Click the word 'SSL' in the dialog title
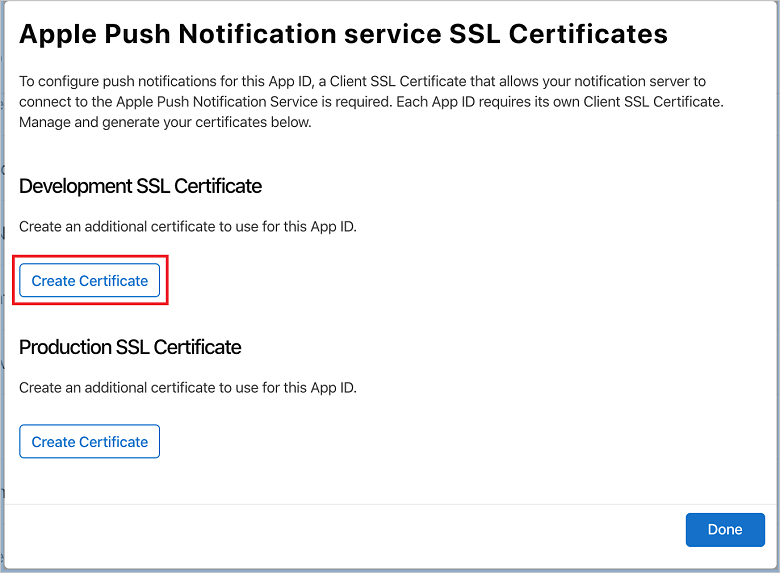Image resolution: width=780 pixels, height=573 pixels. (475, 34)
